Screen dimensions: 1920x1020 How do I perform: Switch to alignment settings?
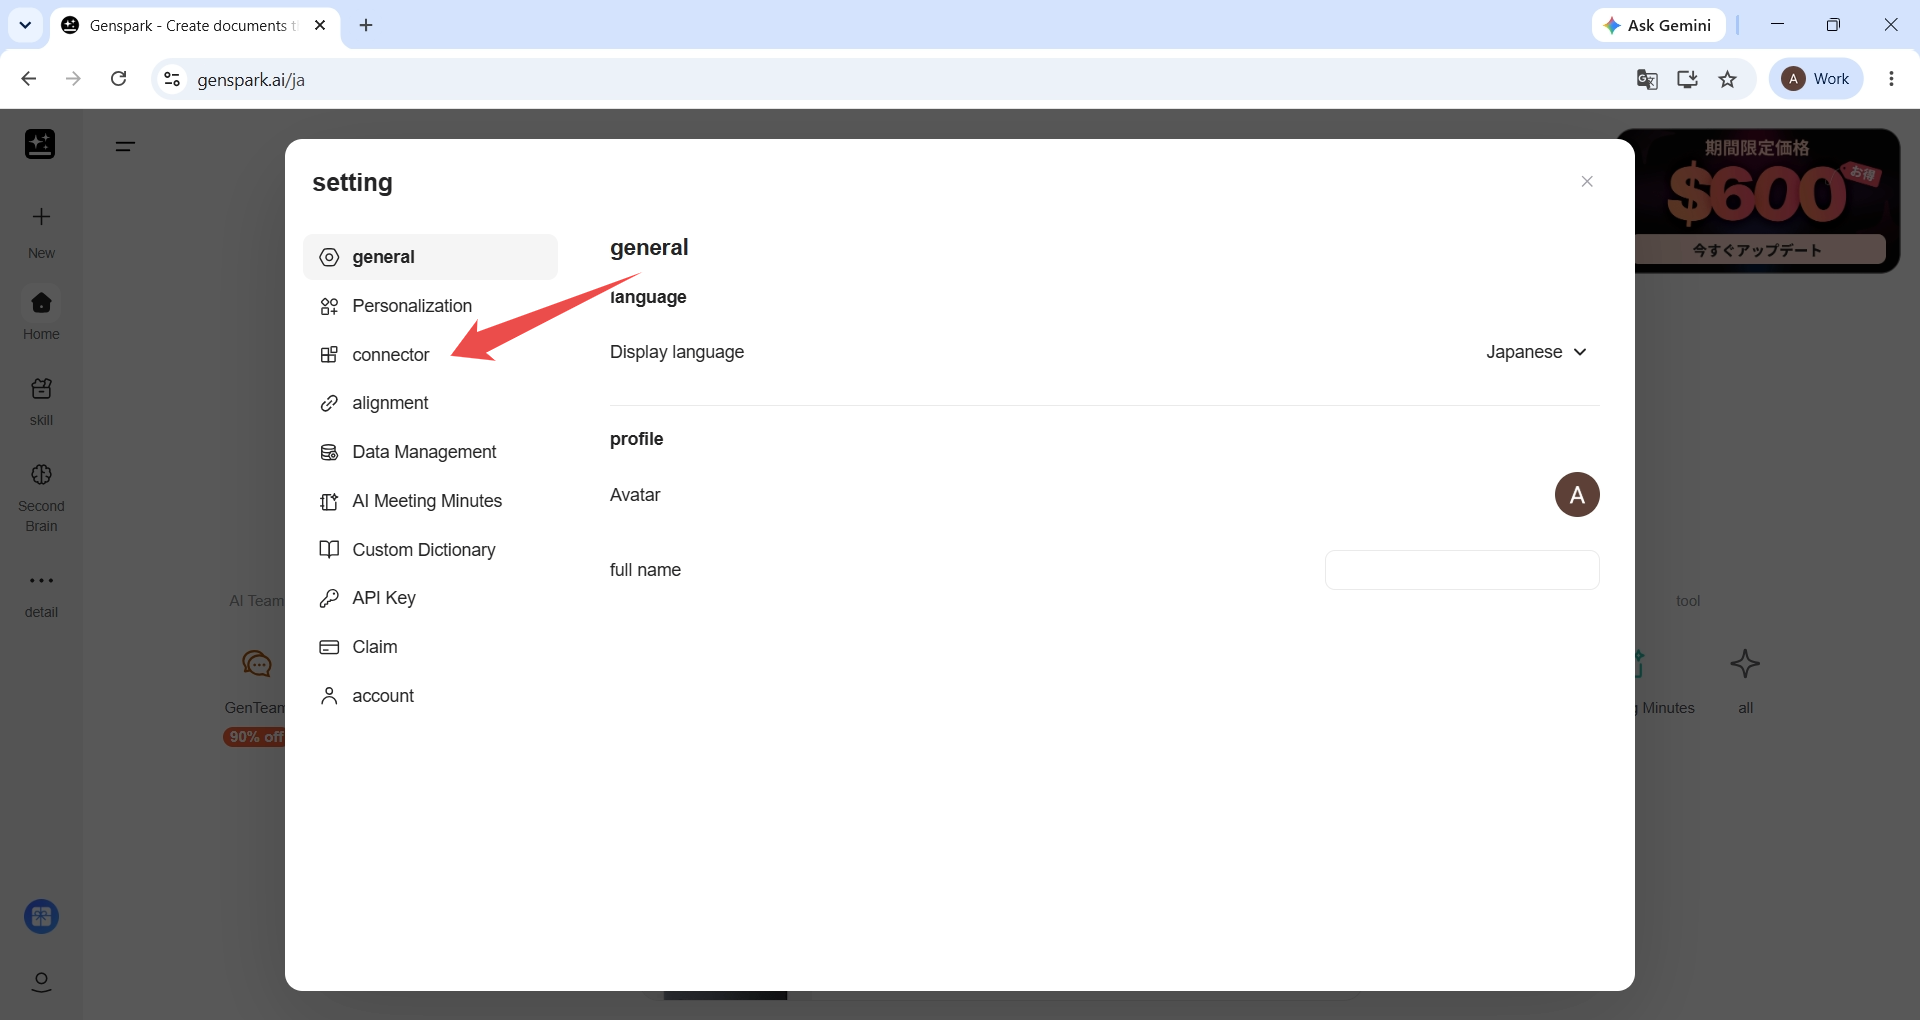coord(430,403)
